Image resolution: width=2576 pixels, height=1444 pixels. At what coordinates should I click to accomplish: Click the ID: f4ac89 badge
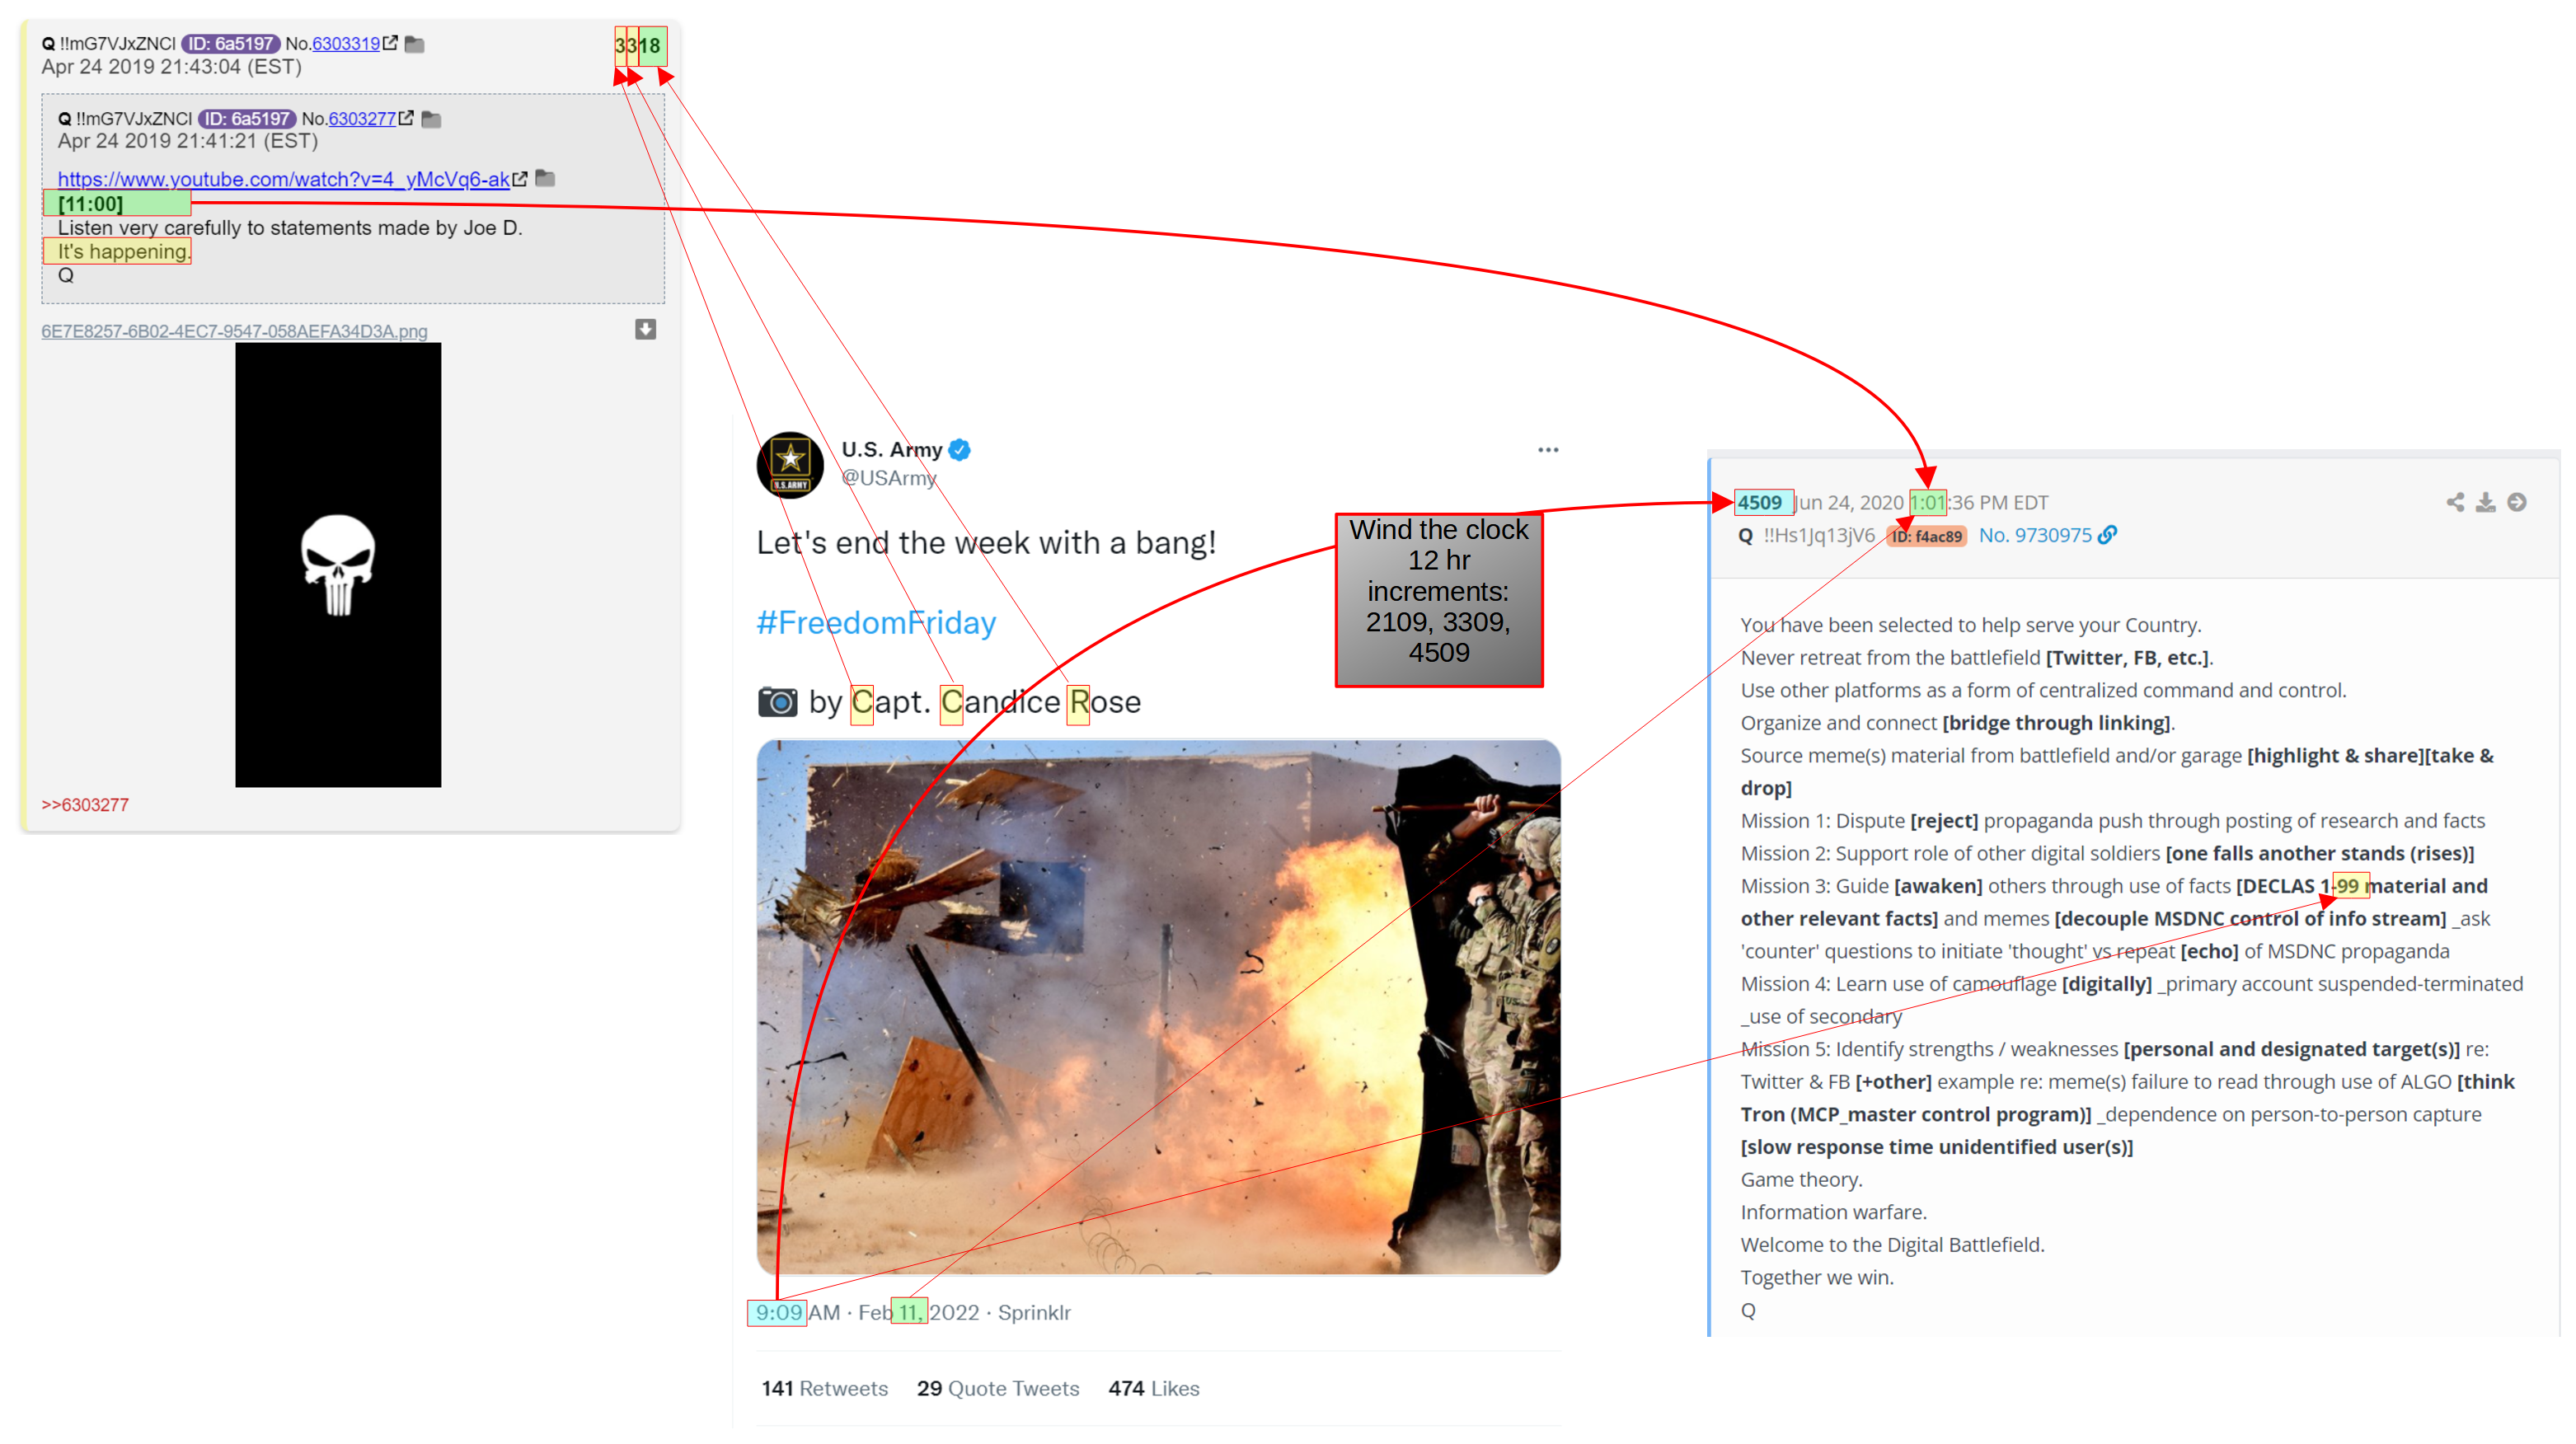(1927, 537)
